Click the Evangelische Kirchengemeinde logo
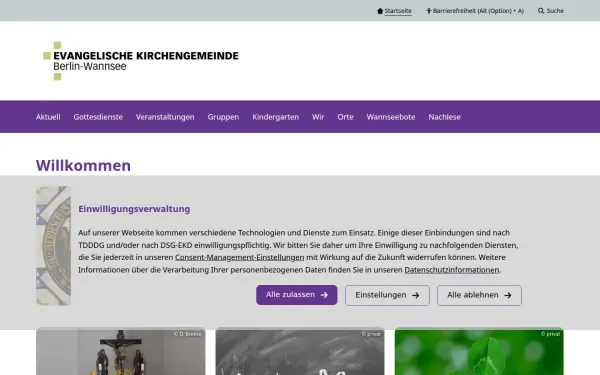600x375 pixels. tap(141, 61)
